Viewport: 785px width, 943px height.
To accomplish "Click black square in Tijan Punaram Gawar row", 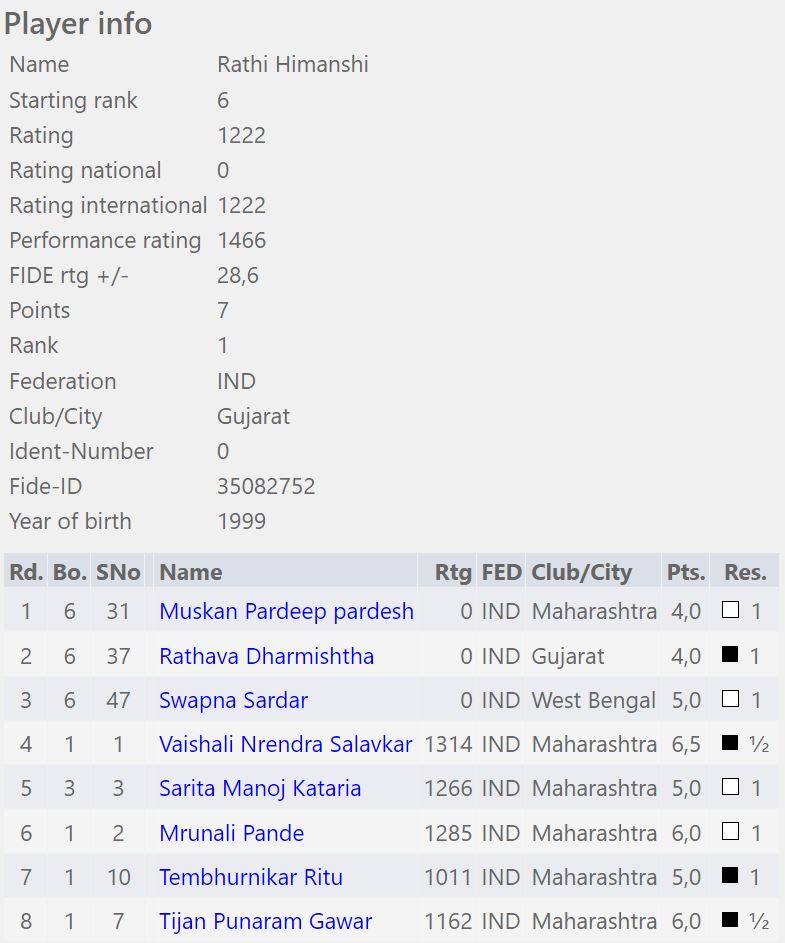I will click(730, 920).
